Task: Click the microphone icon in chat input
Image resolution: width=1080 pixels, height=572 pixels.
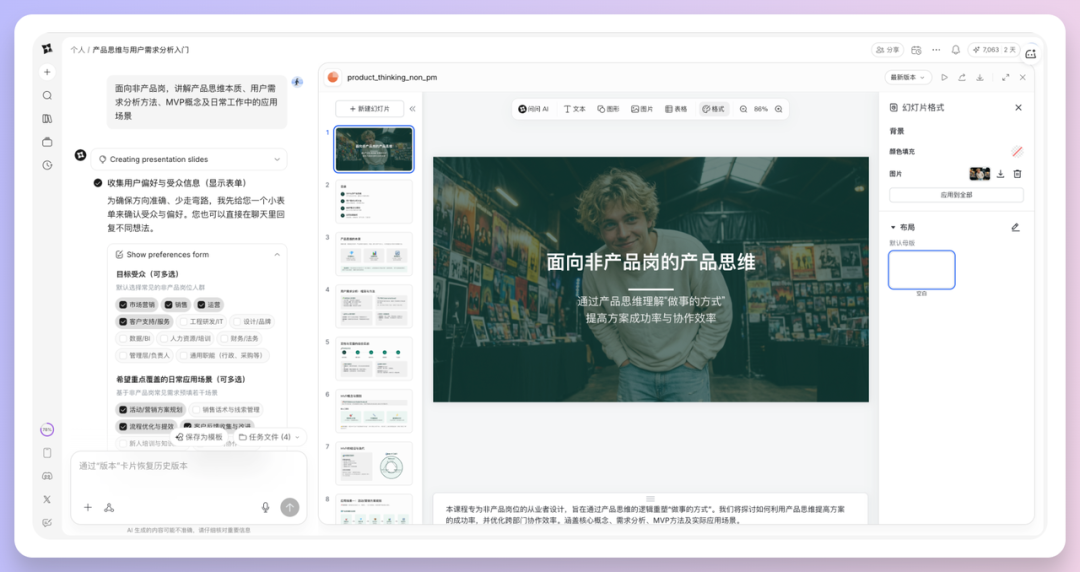Action: (265, 507)
